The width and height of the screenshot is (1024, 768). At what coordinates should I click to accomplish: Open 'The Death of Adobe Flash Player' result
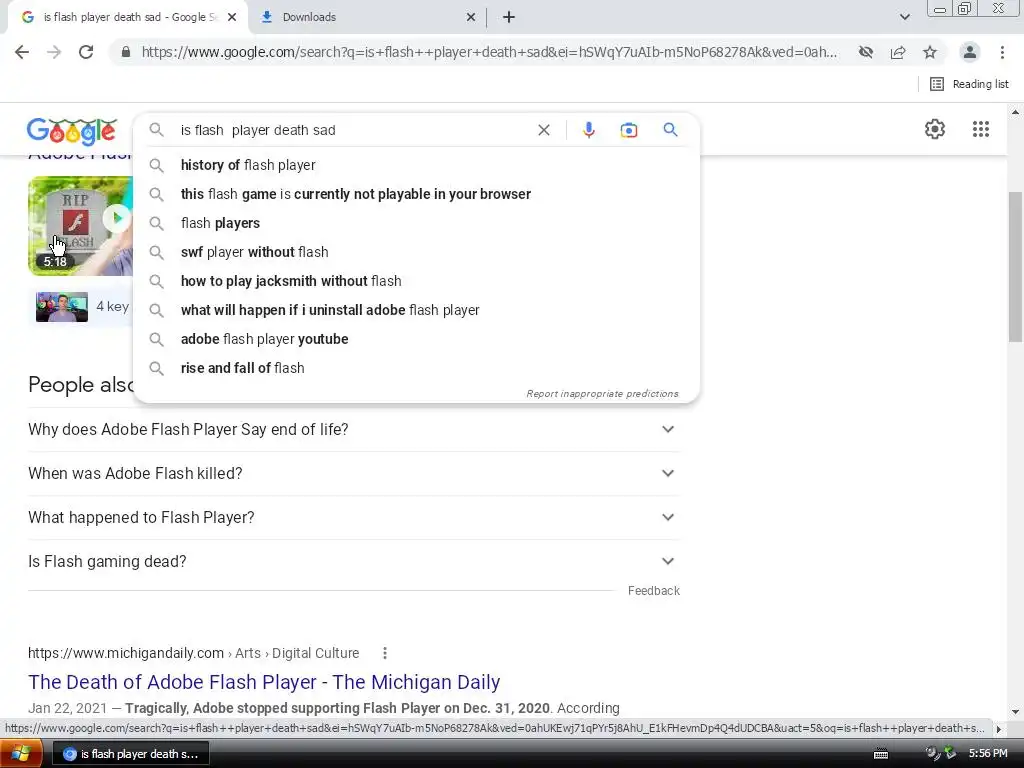tap(264, 682)
